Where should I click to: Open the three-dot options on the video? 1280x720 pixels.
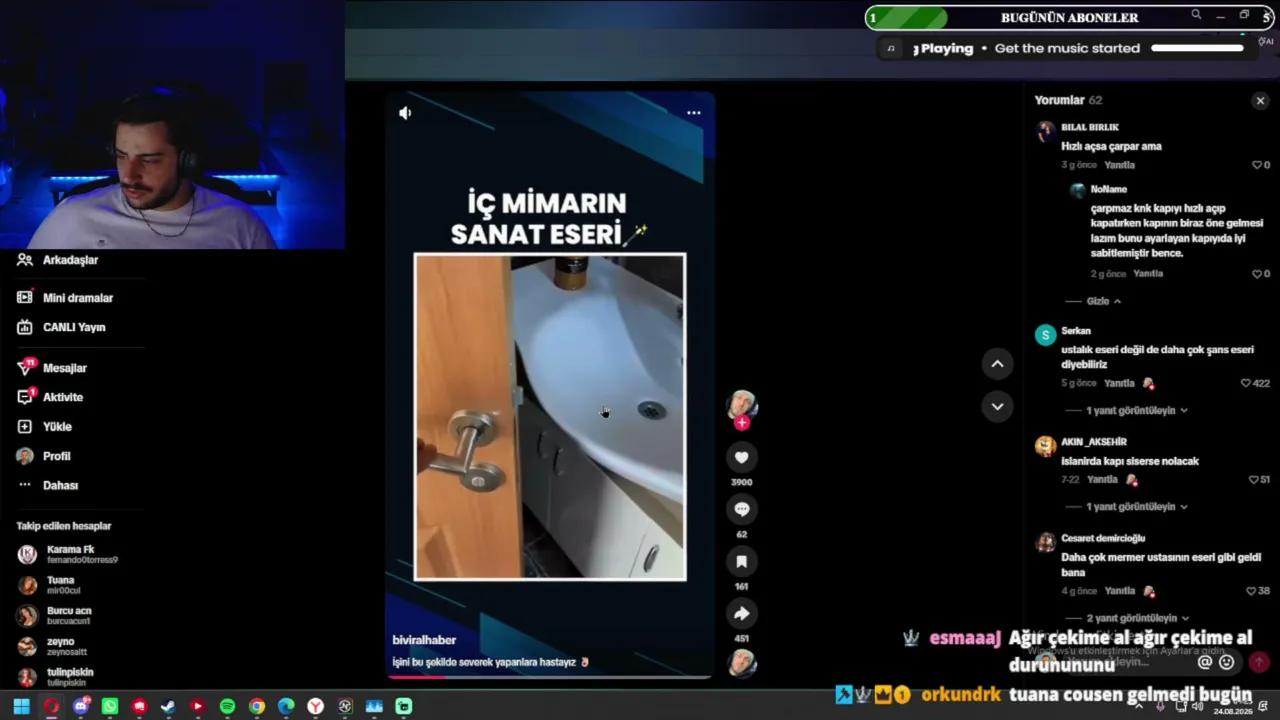tap(694, 113)
